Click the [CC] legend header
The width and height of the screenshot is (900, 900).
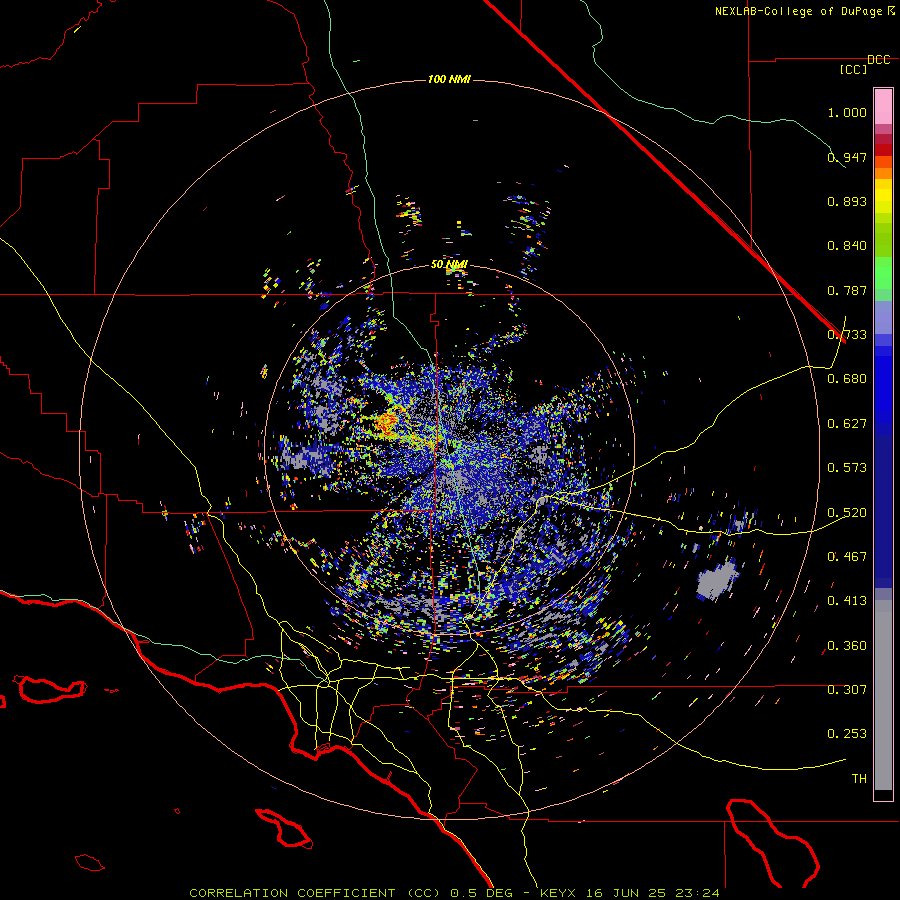tap(853, 69)
